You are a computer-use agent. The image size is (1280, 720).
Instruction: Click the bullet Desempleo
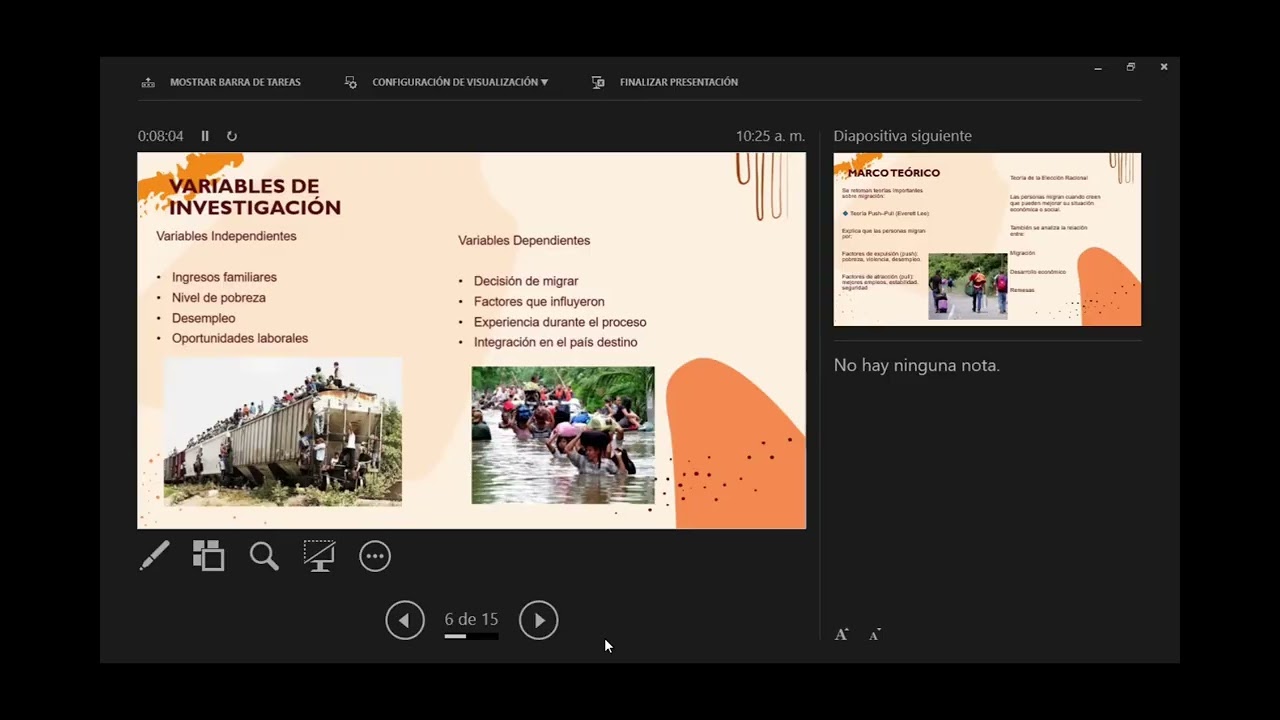tap(204, 318)
